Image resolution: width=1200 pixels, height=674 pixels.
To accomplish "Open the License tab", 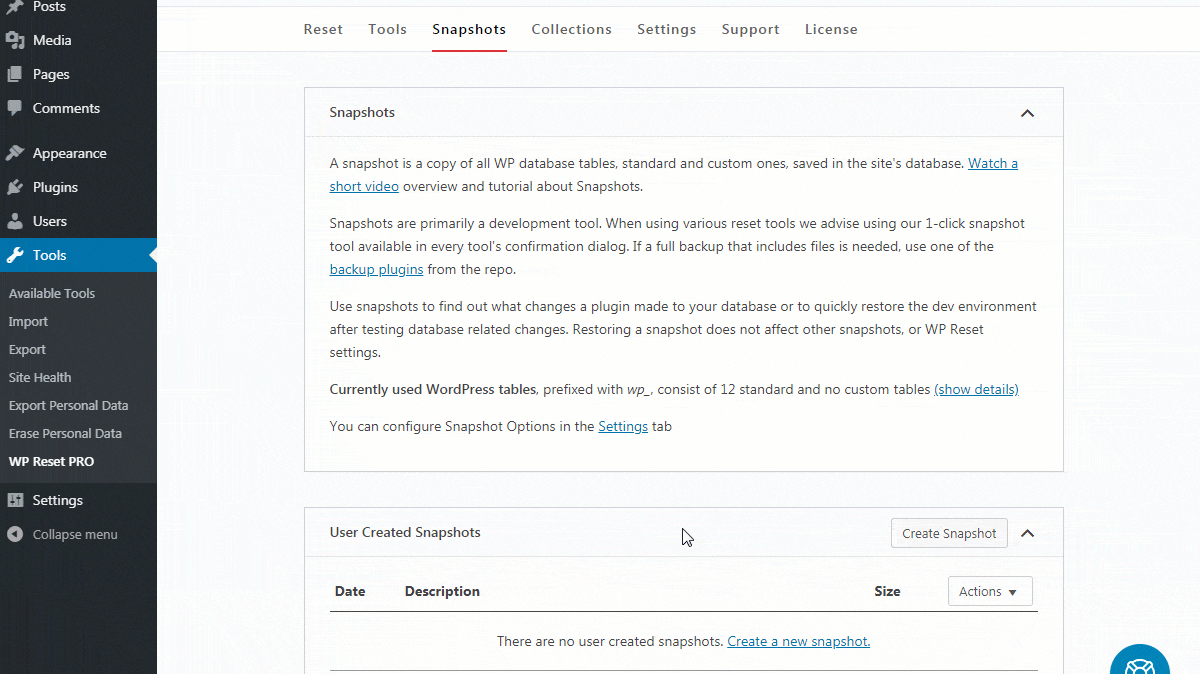I will 831,29.
